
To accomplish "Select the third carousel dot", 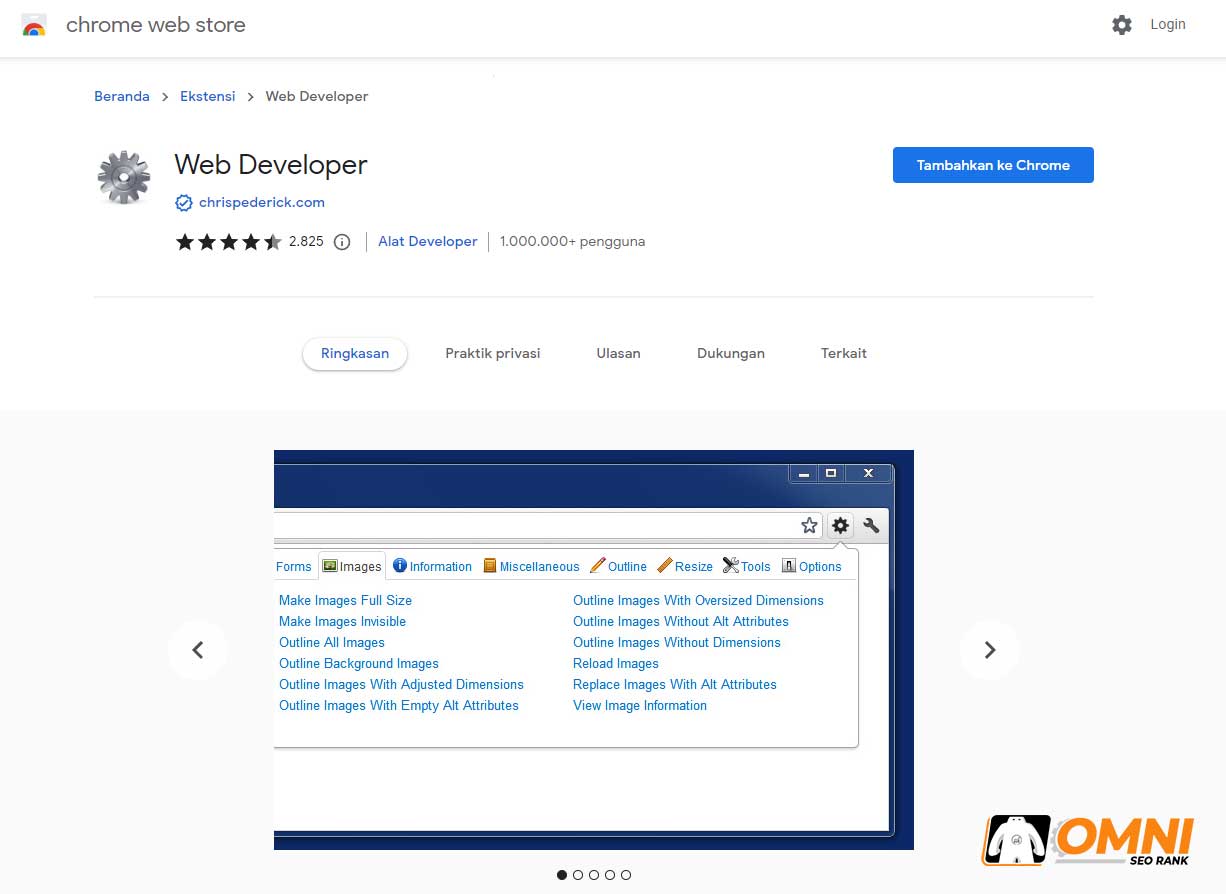I will (594, 875).
